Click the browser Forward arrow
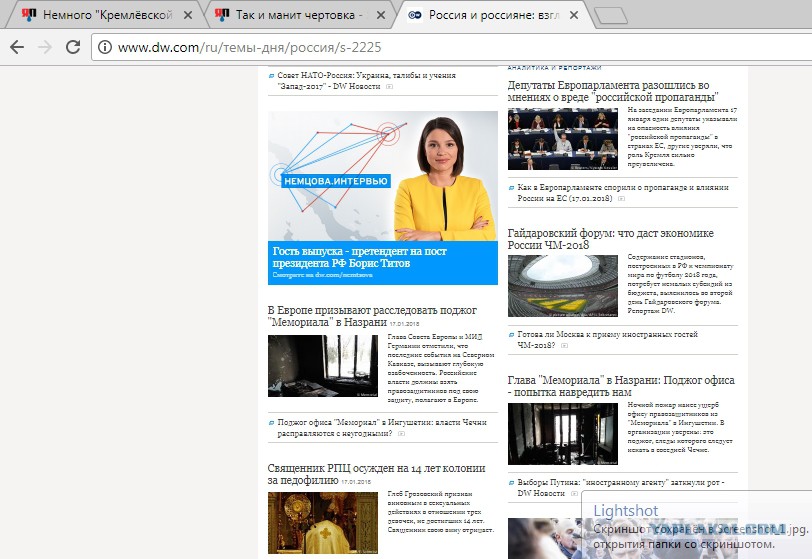812x559 pixels. click(x=45, y=47)
